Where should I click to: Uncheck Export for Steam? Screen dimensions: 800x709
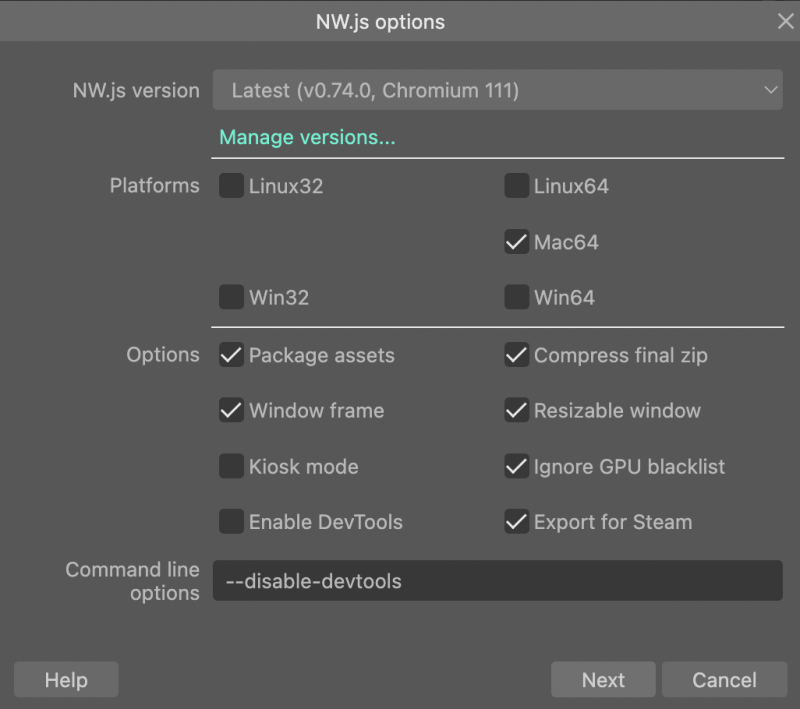516,522
